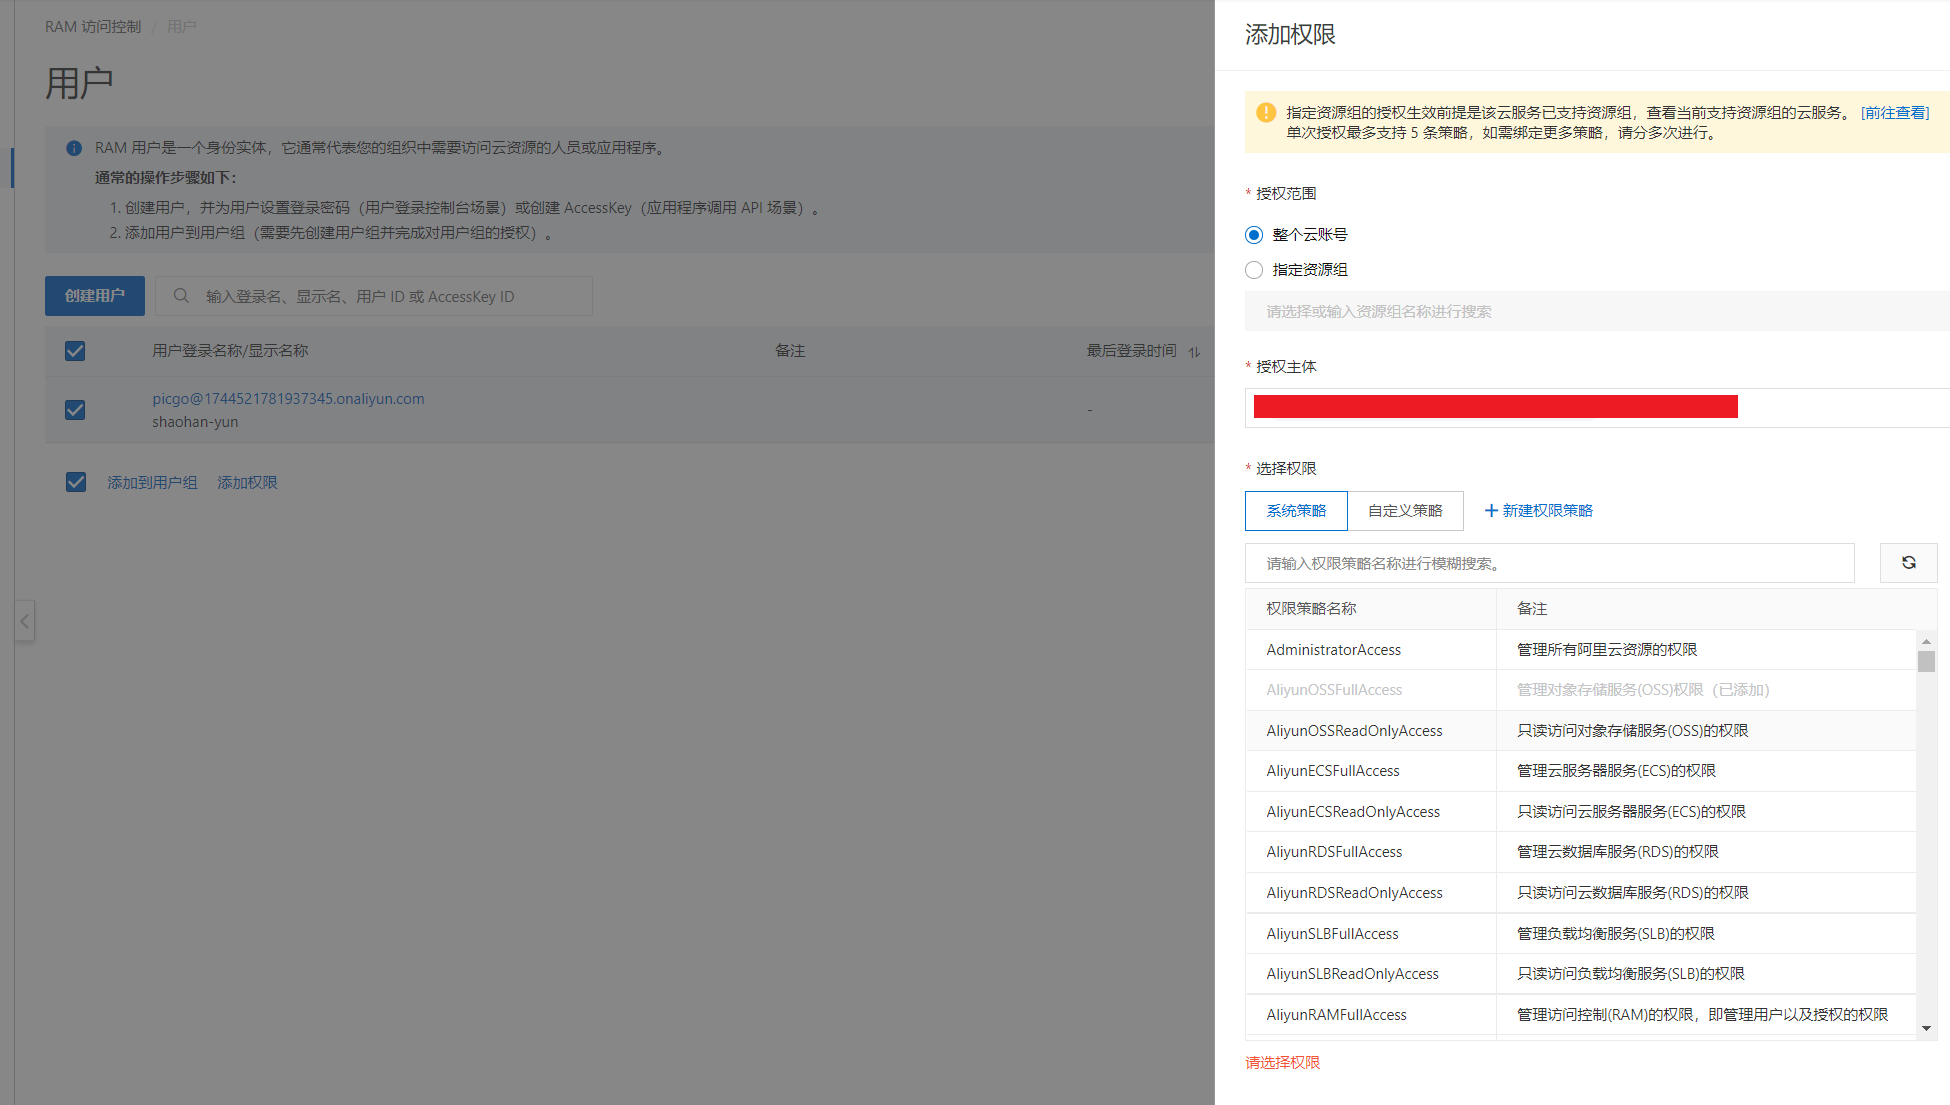Click the sort icon beside 最后登录时间
This screenshot has width=1950, height=1105.
pyautogui.click(x=1194, y=352)
